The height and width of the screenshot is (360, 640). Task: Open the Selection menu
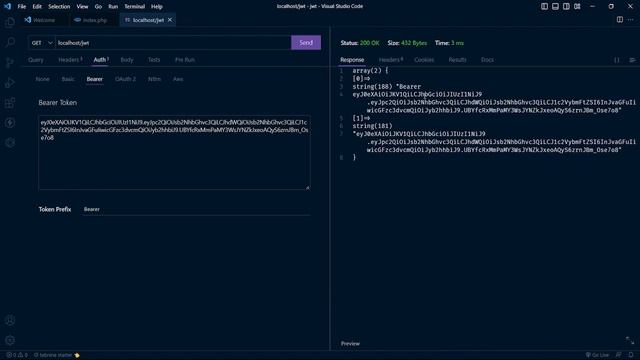pos(59,7)
